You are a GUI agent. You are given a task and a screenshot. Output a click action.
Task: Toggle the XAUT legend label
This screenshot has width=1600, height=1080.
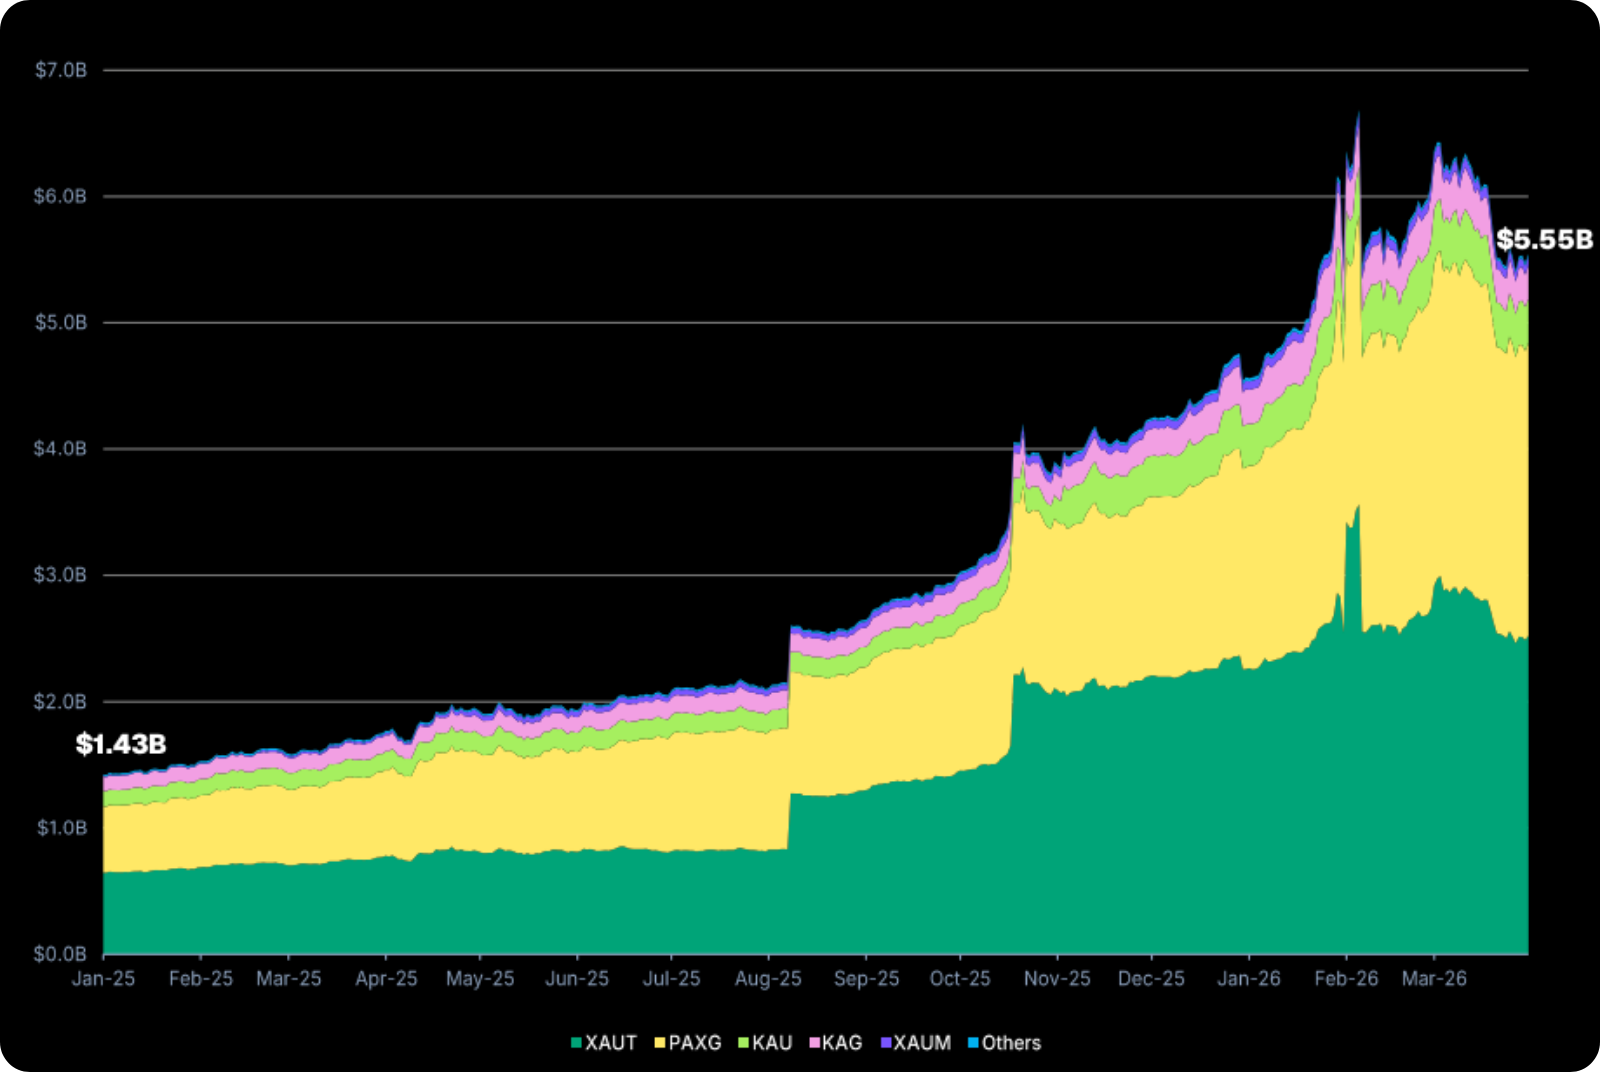(611, 1043)
